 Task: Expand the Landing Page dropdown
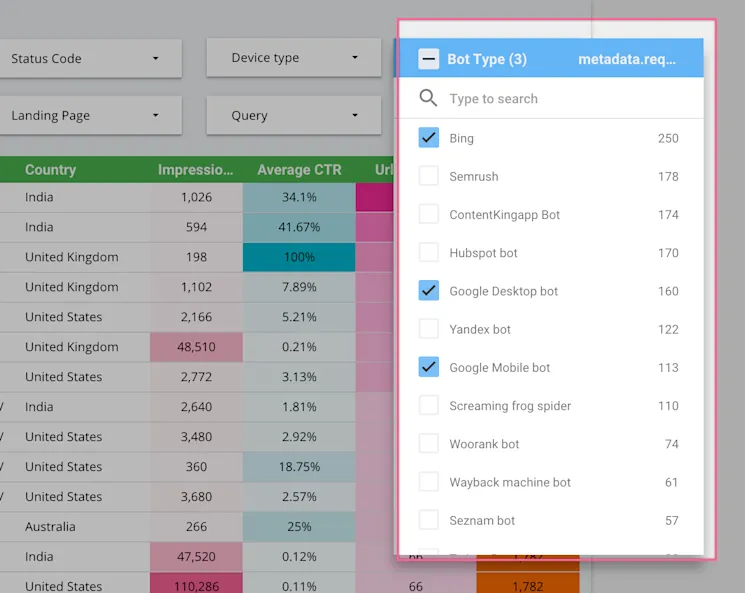click(91, 115)
